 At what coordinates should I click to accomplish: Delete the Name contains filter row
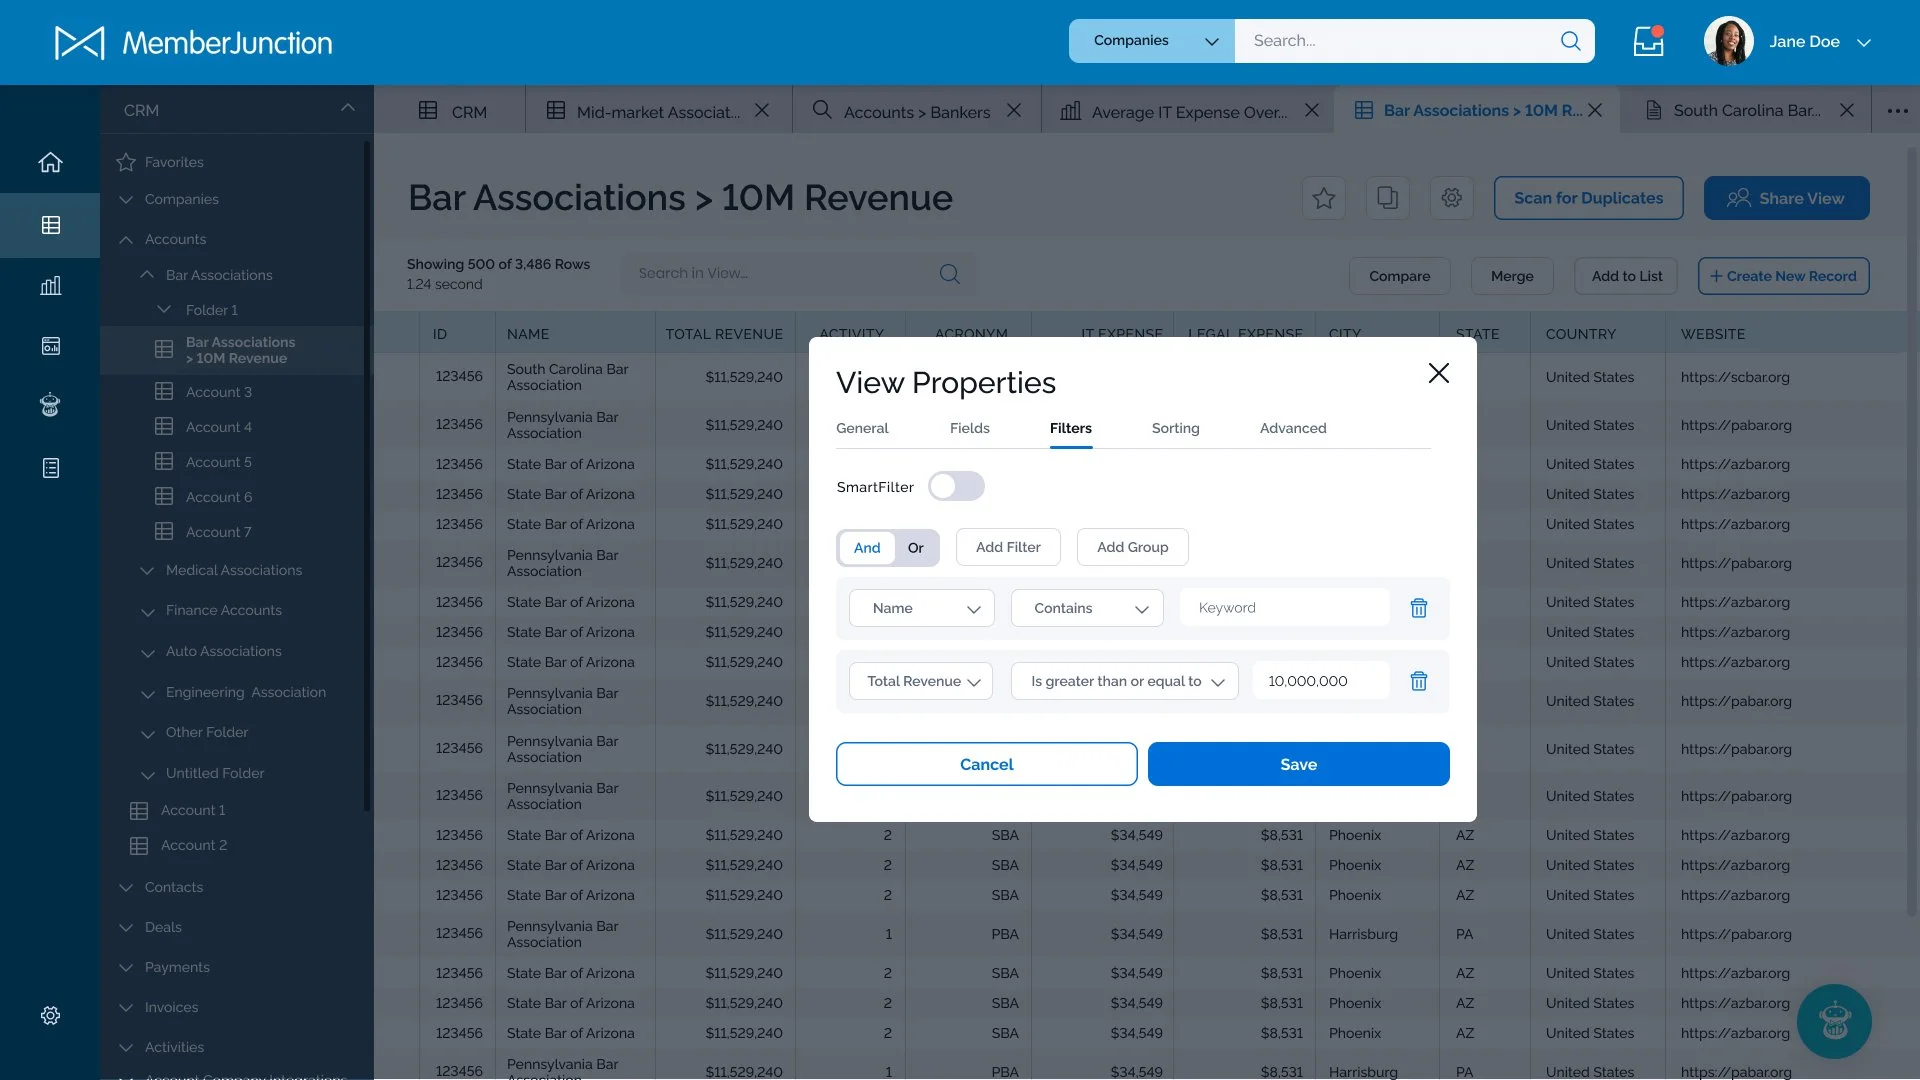click(x=1418, y=608)
